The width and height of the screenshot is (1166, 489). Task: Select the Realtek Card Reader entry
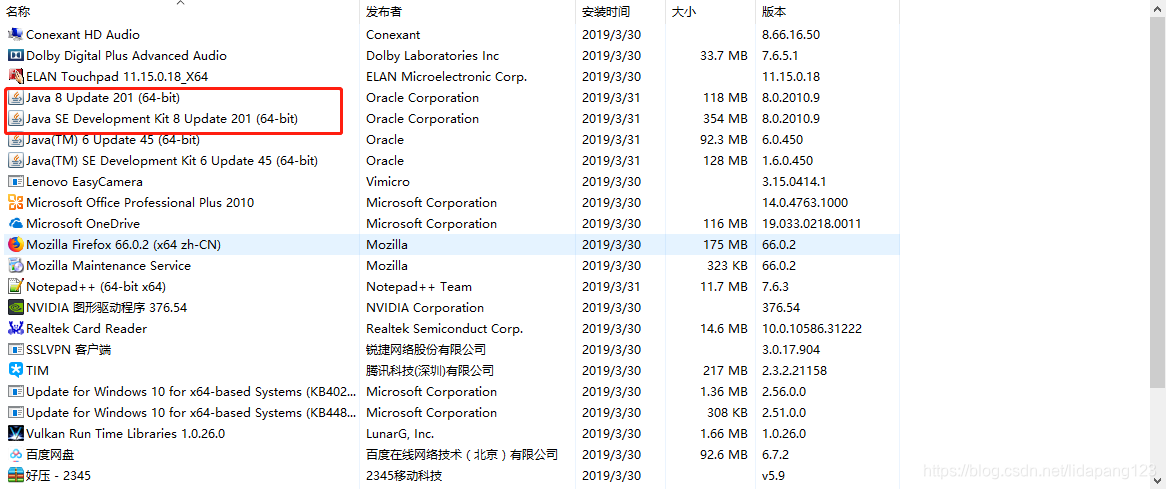click(x=86, y=328)
